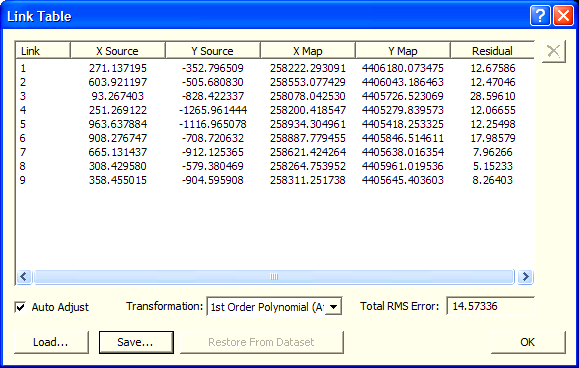Select link row number 8

275,166
